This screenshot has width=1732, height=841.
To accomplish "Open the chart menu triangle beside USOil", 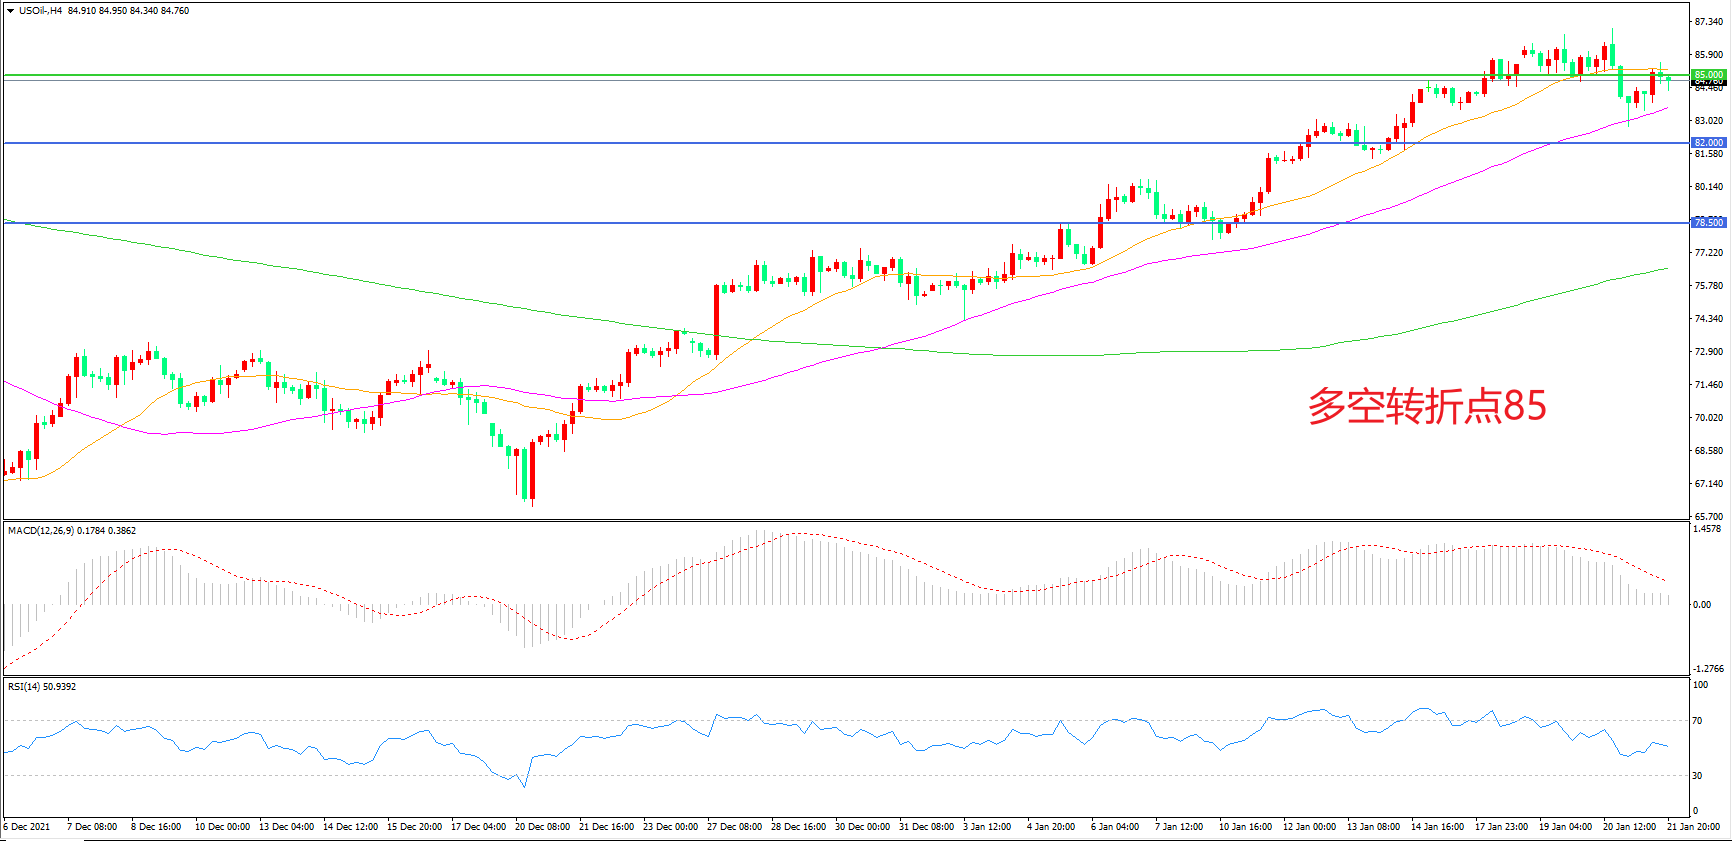I will pos(10,11).
